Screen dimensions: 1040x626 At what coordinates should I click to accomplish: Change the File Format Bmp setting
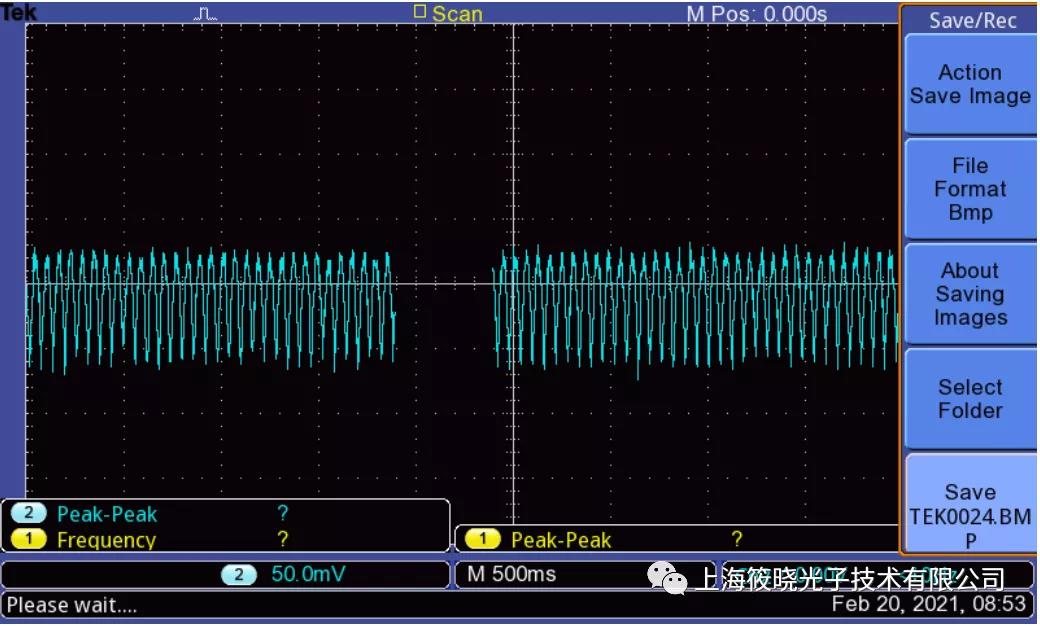970,189
